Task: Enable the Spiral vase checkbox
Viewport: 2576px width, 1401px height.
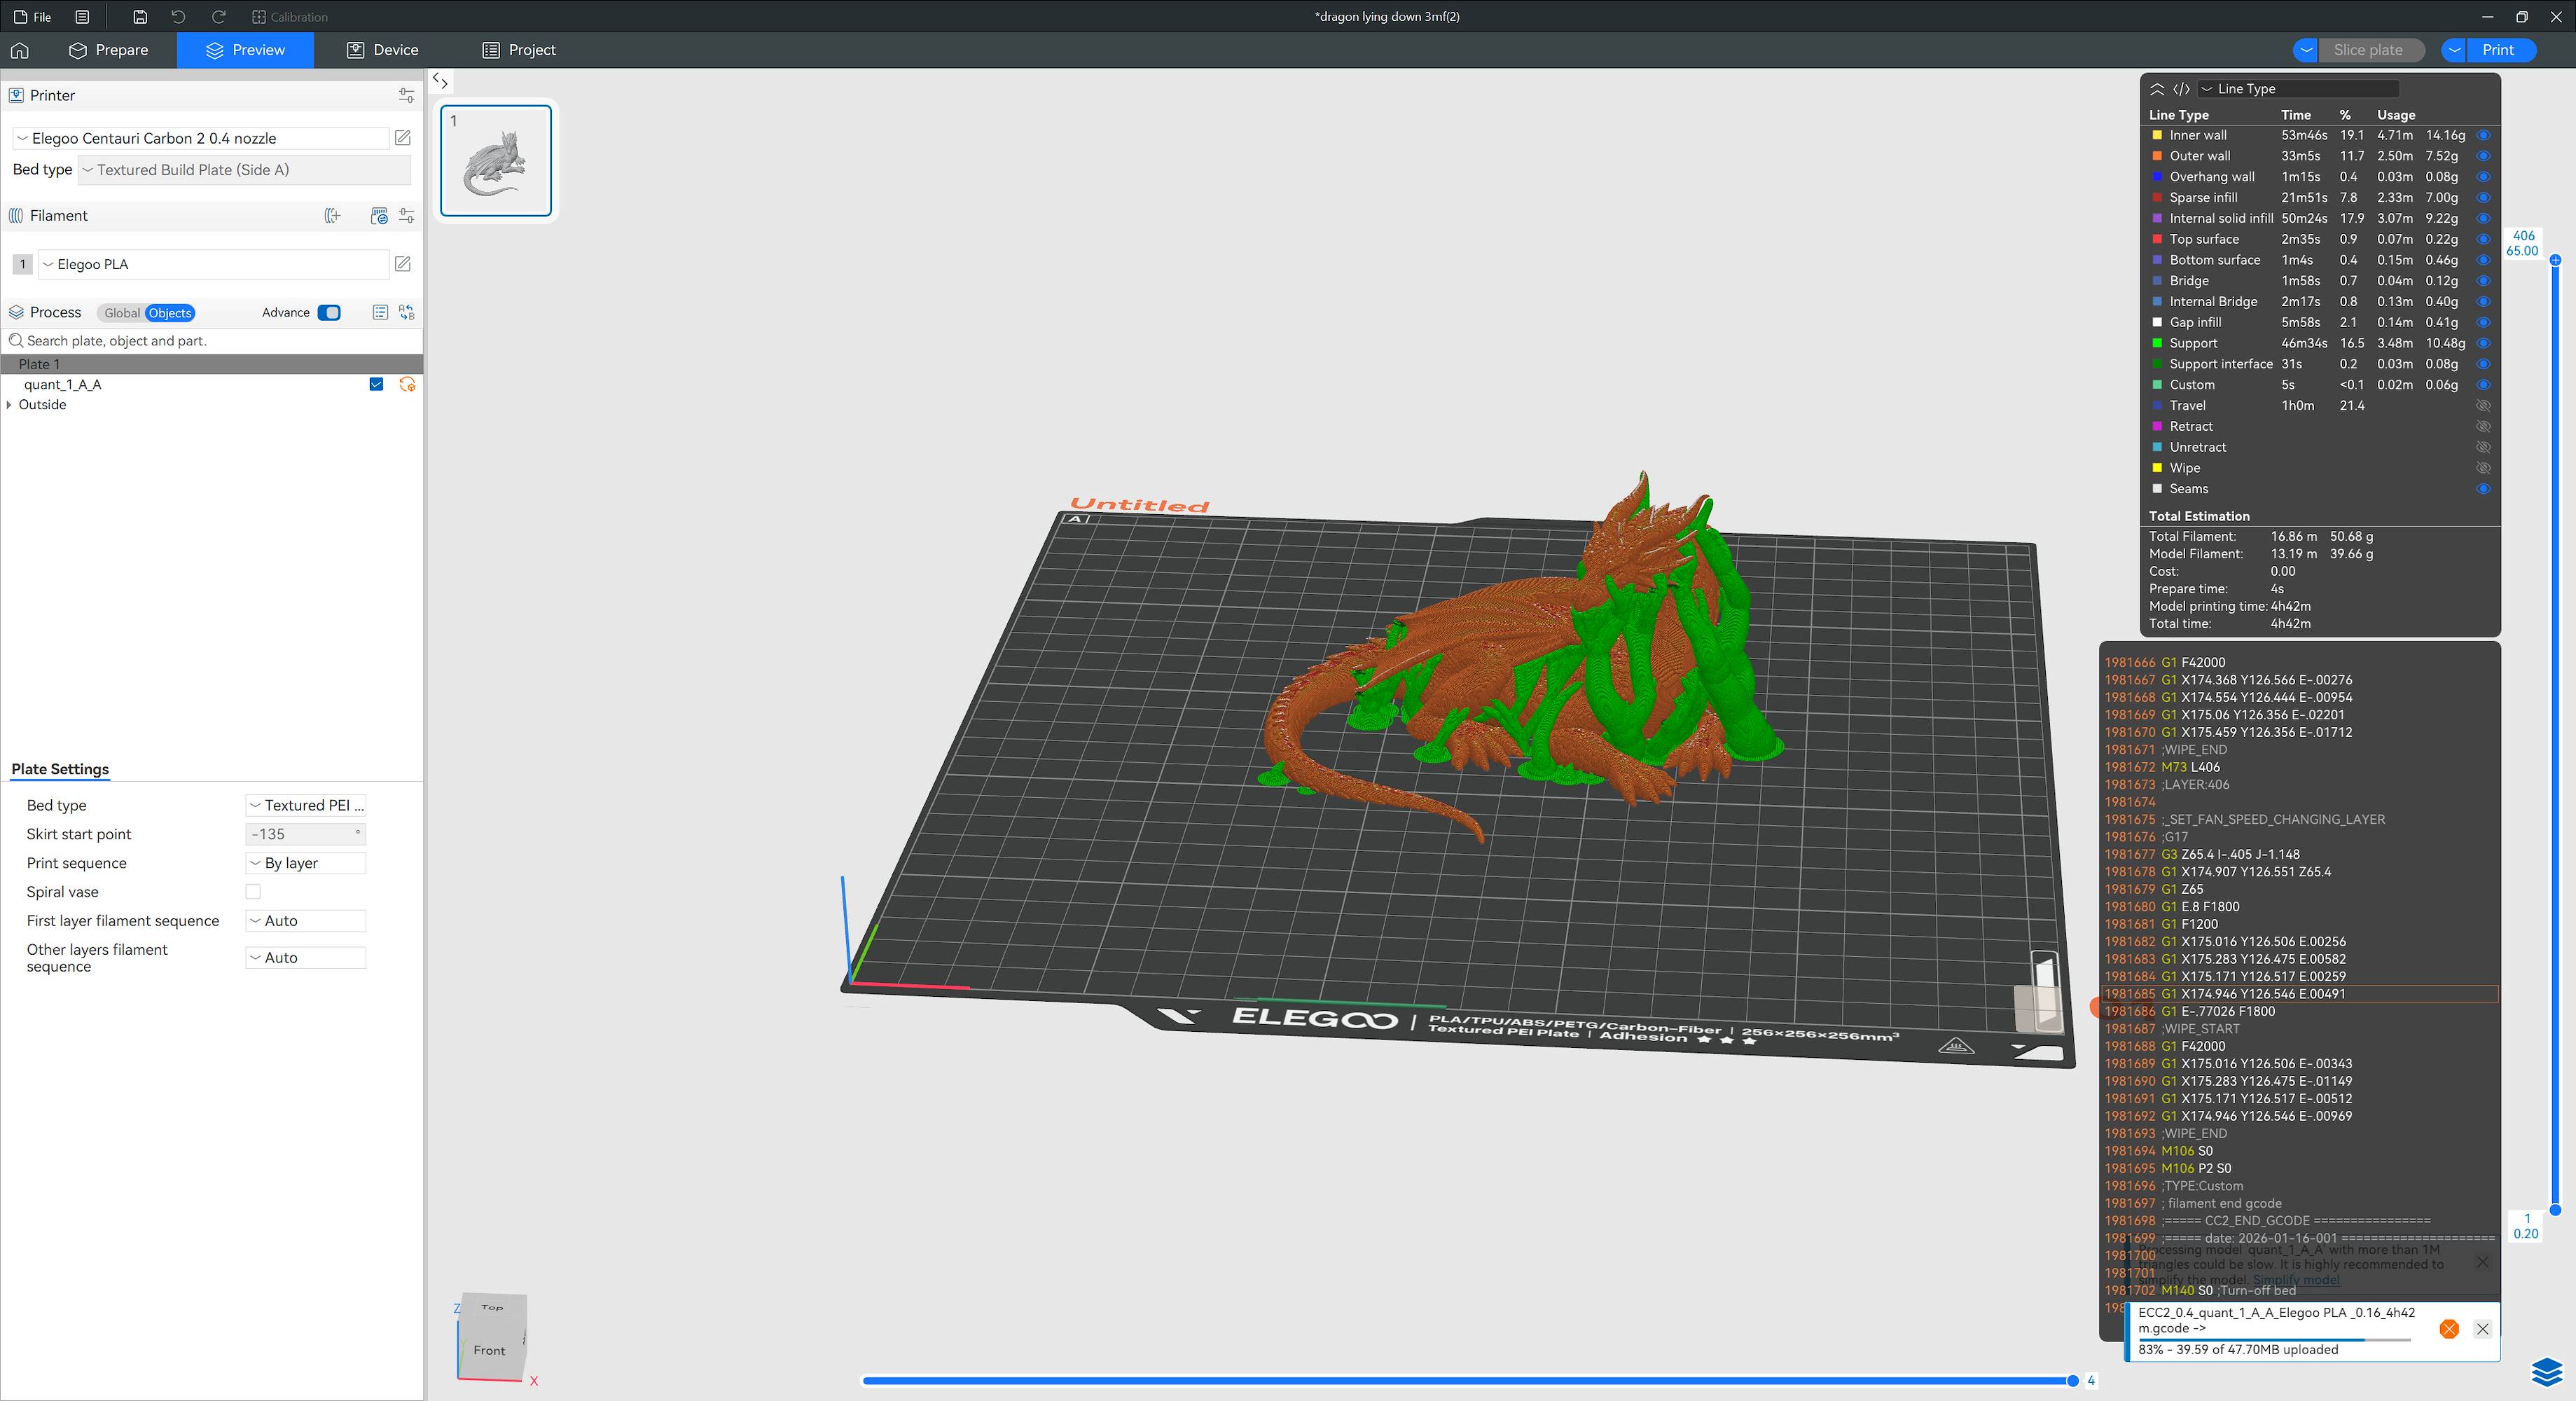Action: tap(253, 892)
